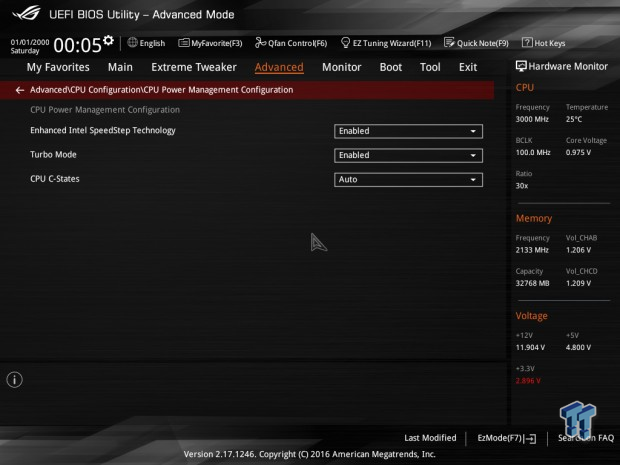This screenshot has height=465, width=620.
Task: Click memory frequency 2133 MHz
Action: click(532, 250)
